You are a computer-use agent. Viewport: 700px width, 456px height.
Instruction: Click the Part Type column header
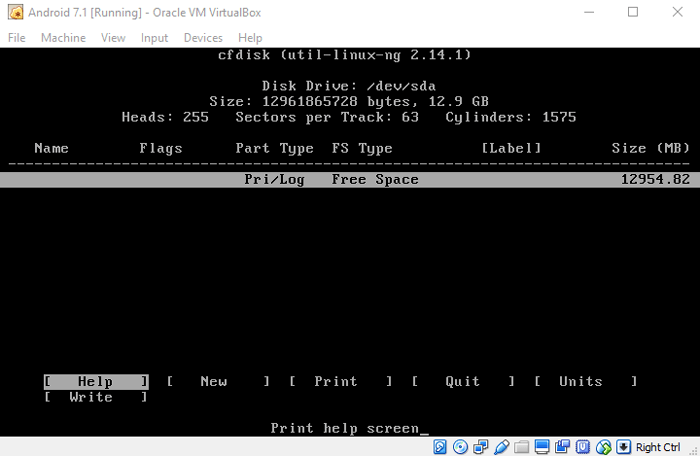point(275,149)
